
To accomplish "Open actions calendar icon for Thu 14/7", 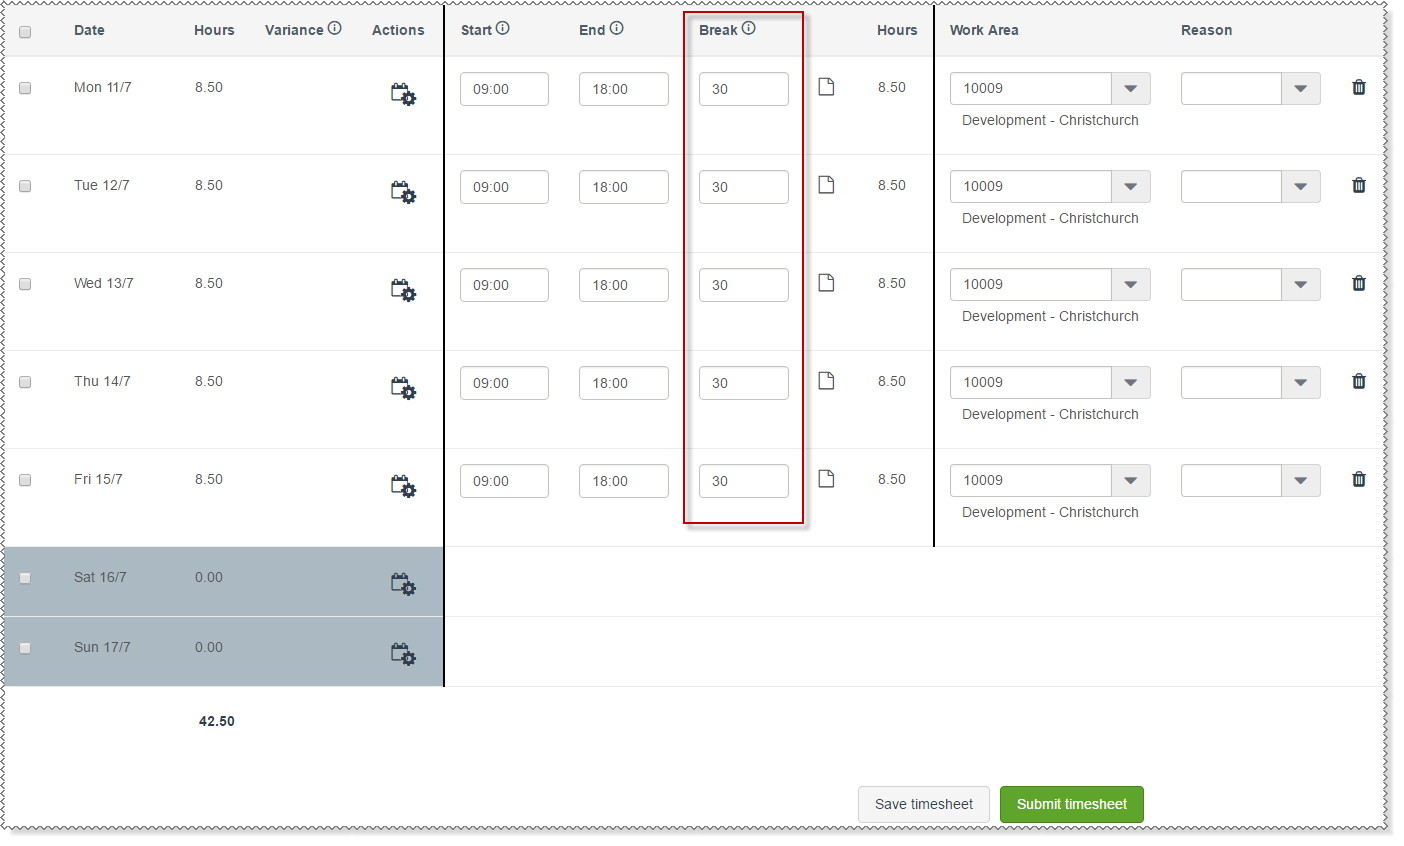I will (403, 388).
